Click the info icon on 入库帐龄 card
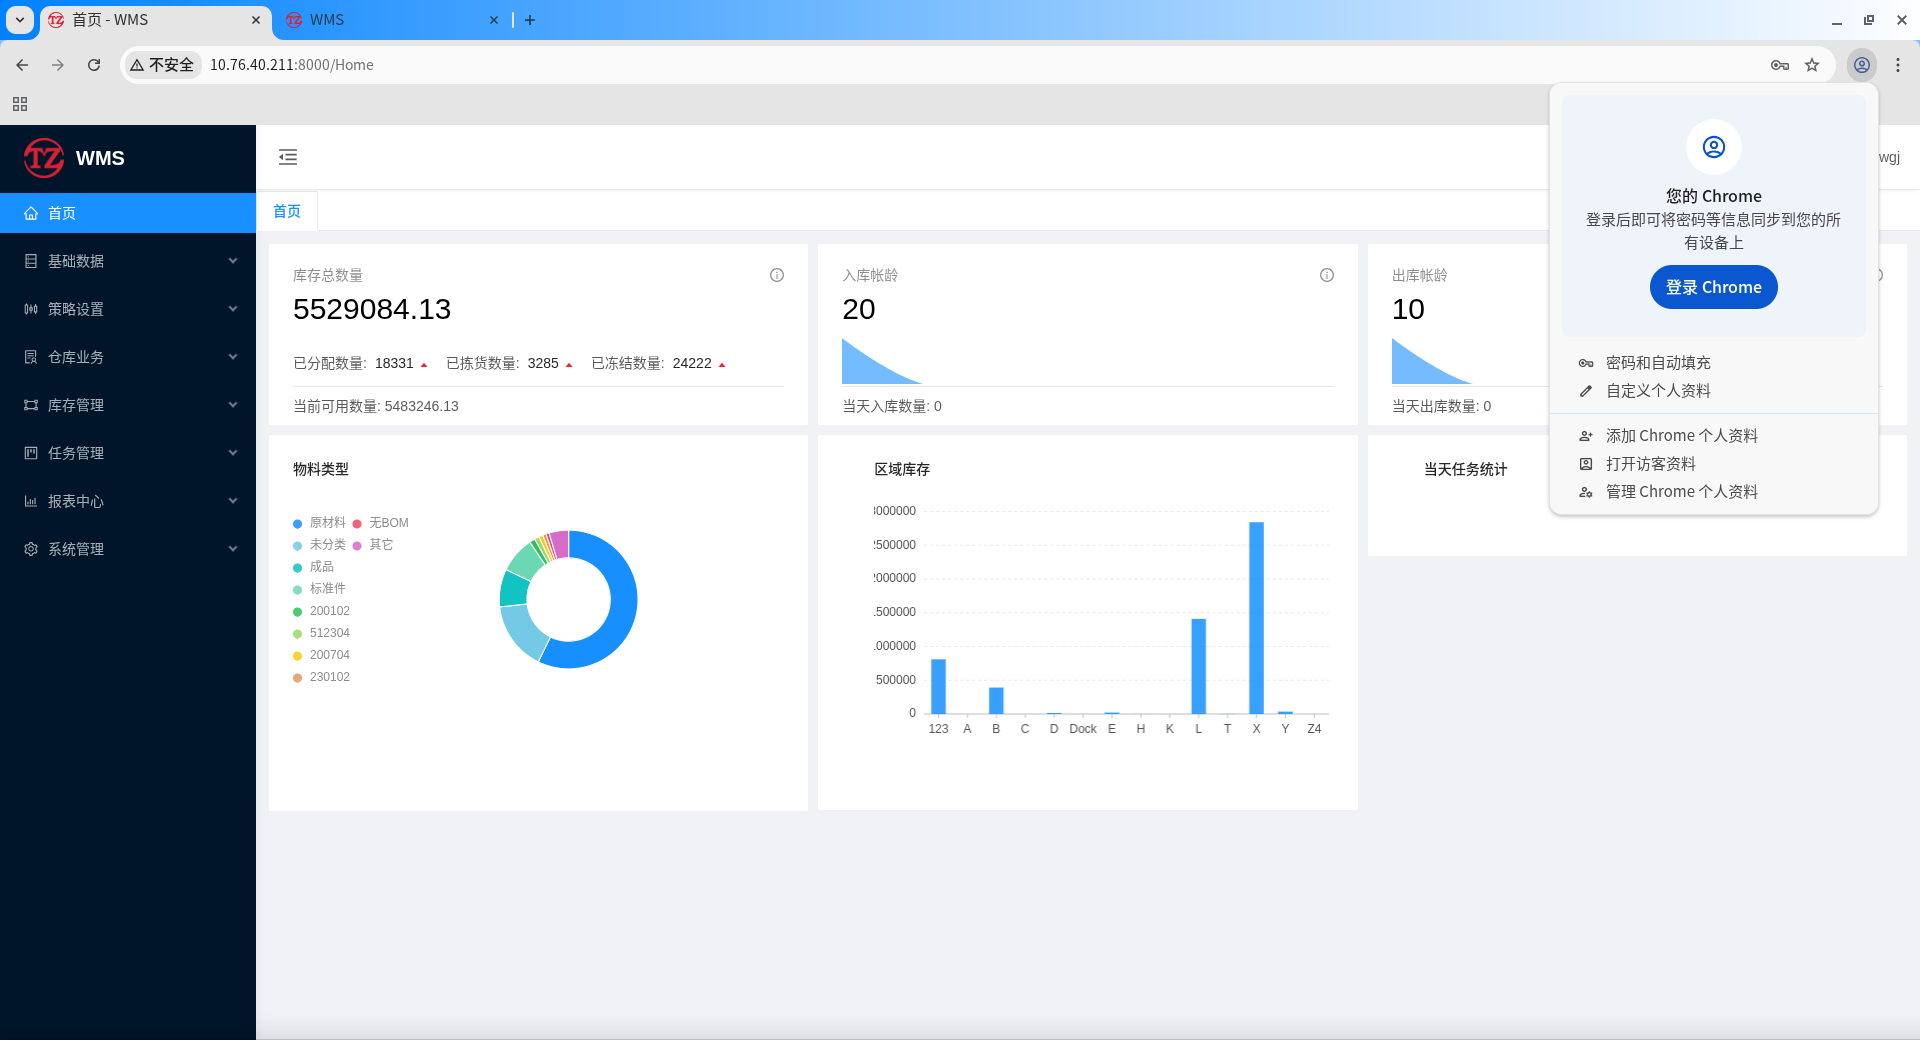The width and height of the screenshot is (1920, 1040). tap(1327, 275)
